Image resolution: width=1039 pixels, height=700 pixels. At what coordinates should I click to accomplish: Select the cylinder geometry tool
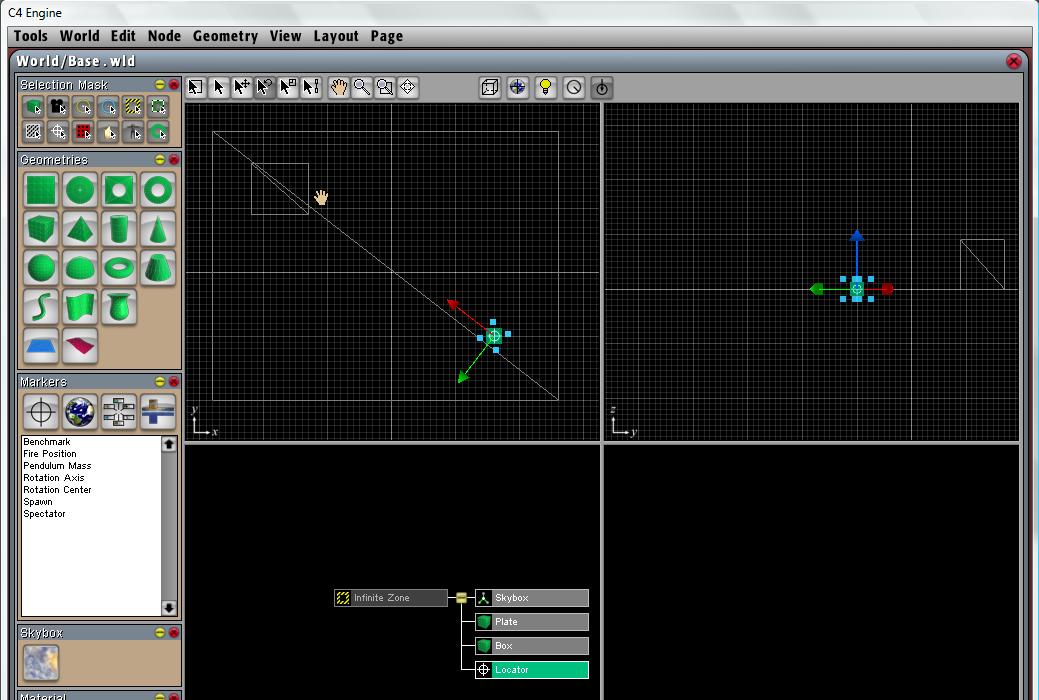119,229
